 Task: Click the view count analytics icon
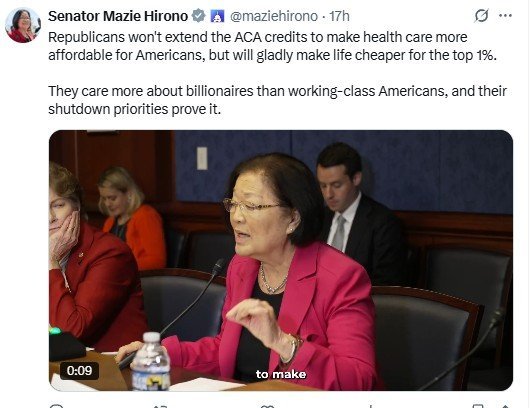(x=371, y=406)
